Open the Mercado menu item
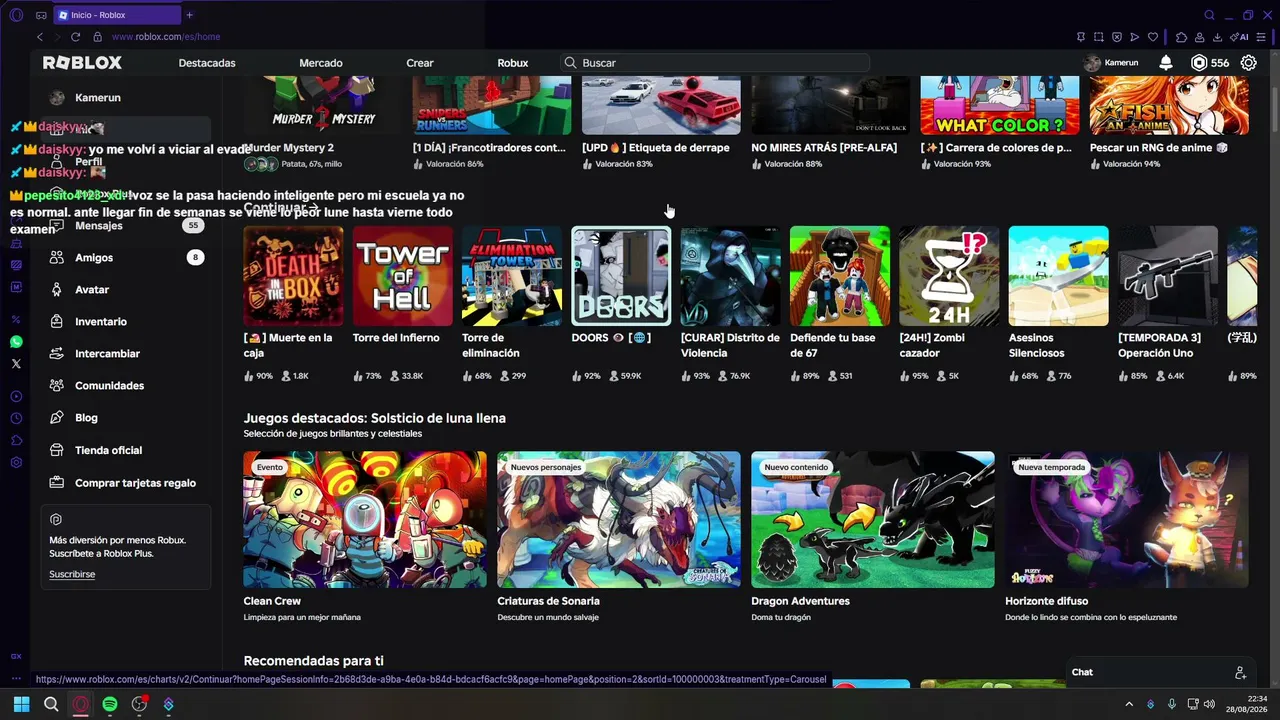Screen dimensions: 1280x720 pyautogui.click(x=321, y=63)
